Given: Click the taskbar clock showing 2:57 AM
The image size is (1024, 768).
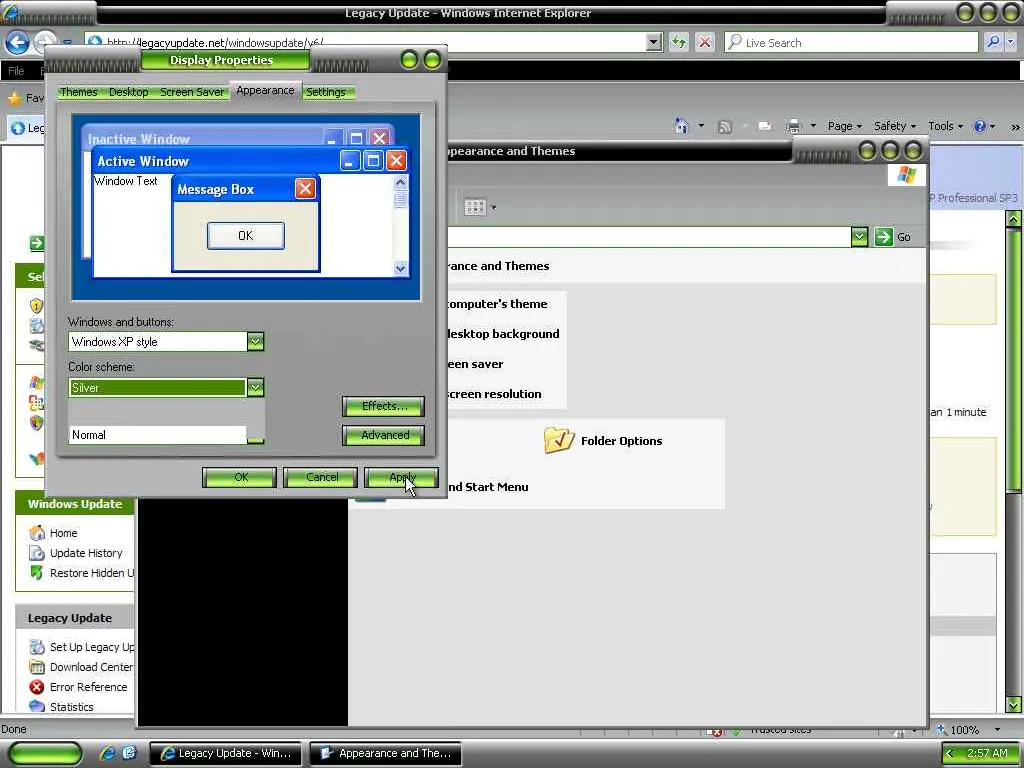Looking at the screenshot, I should [987, 753].
